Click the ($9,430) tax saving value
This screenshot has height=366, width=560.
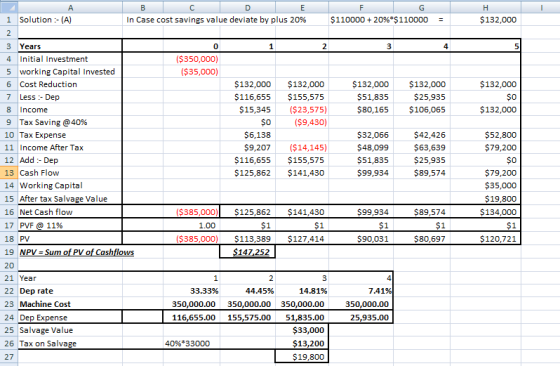(310, 122)
